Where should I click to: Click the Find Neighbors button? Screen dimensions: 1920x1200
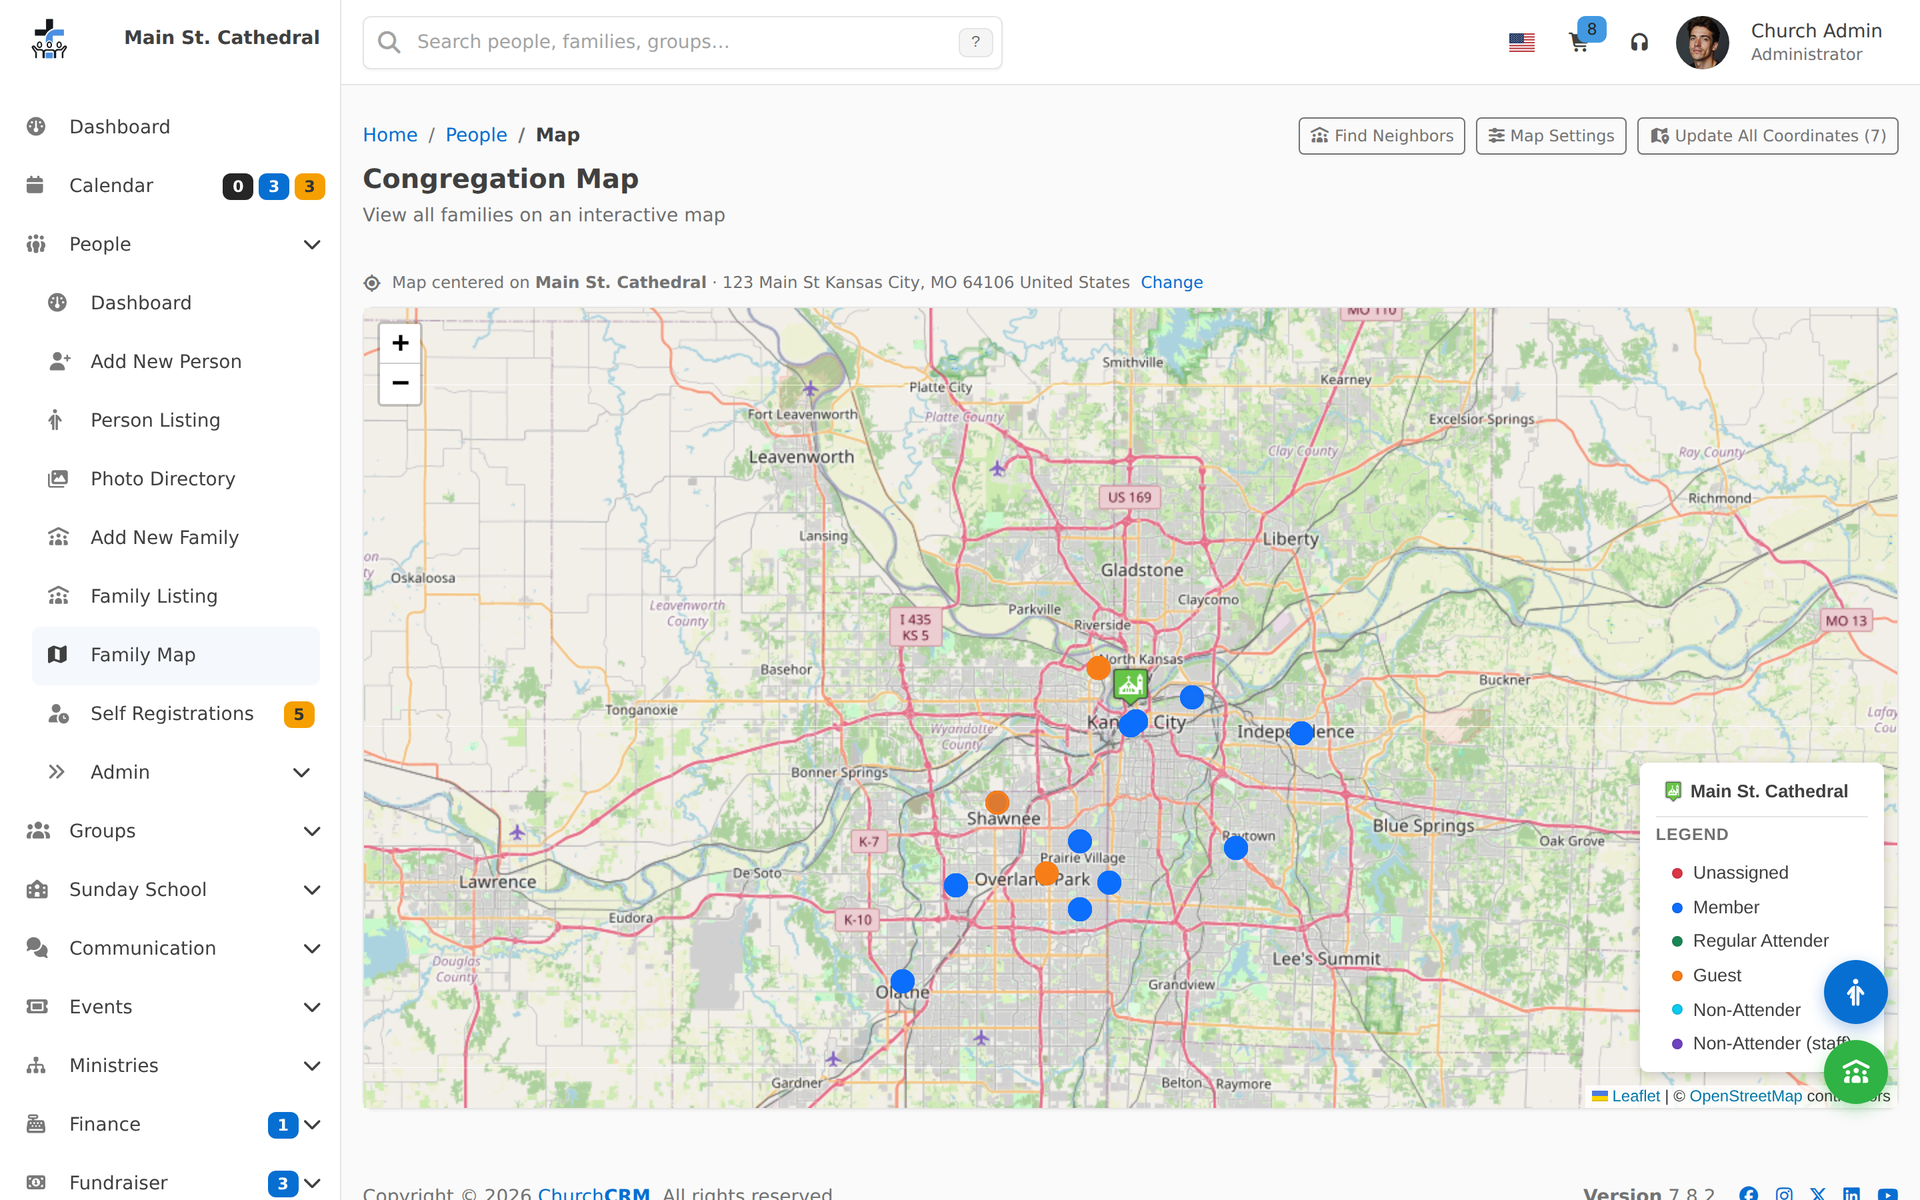click(1381, 136)
